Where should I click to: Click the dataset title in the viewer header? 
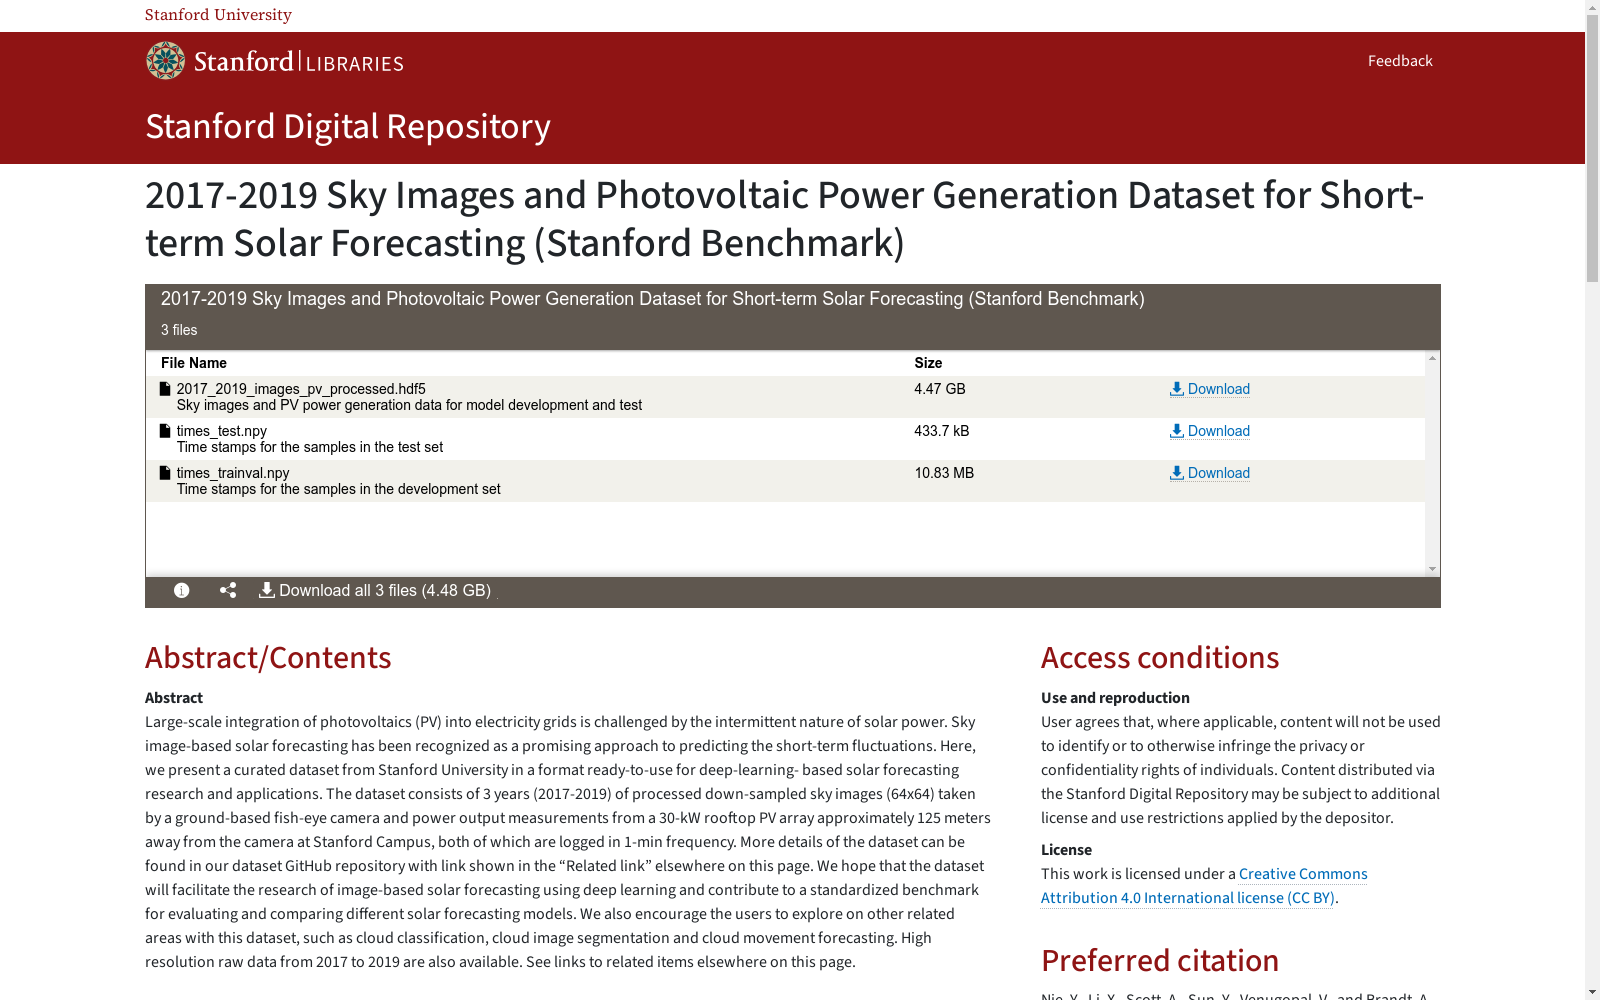tap(653, 299)
